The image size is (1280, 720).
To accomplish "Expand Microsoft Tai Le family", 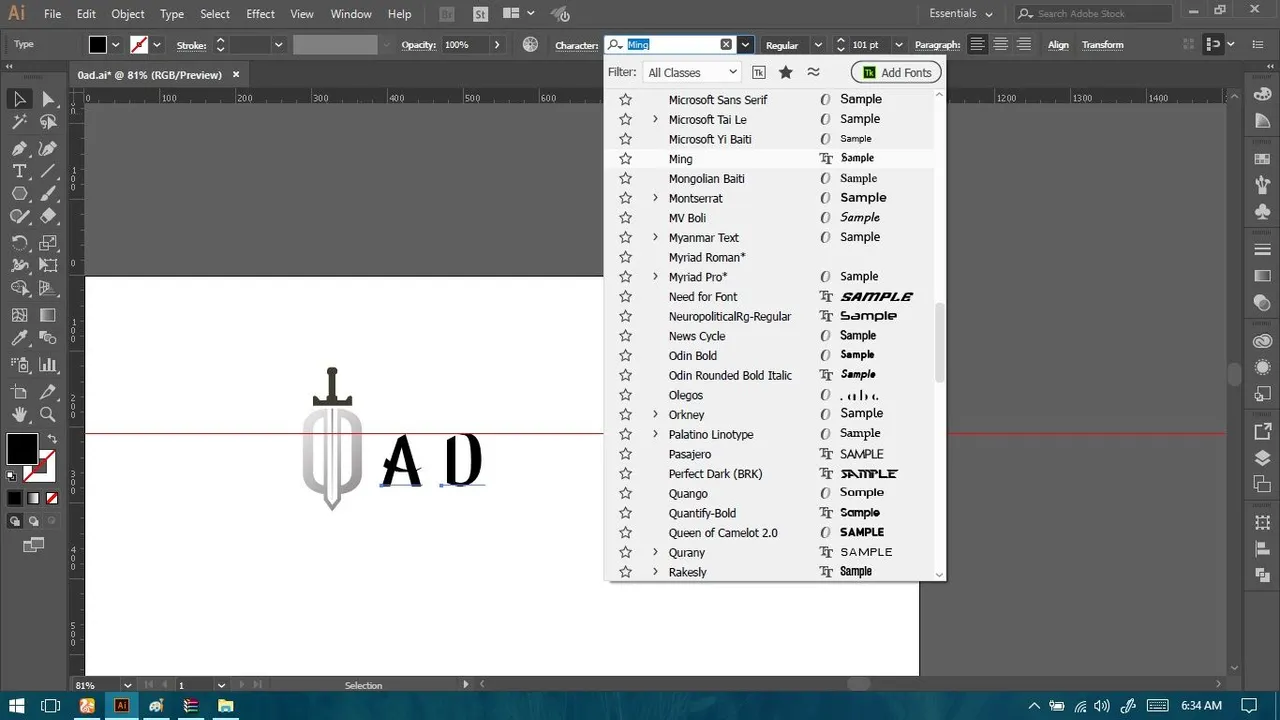I will click(x=655, y=119).
